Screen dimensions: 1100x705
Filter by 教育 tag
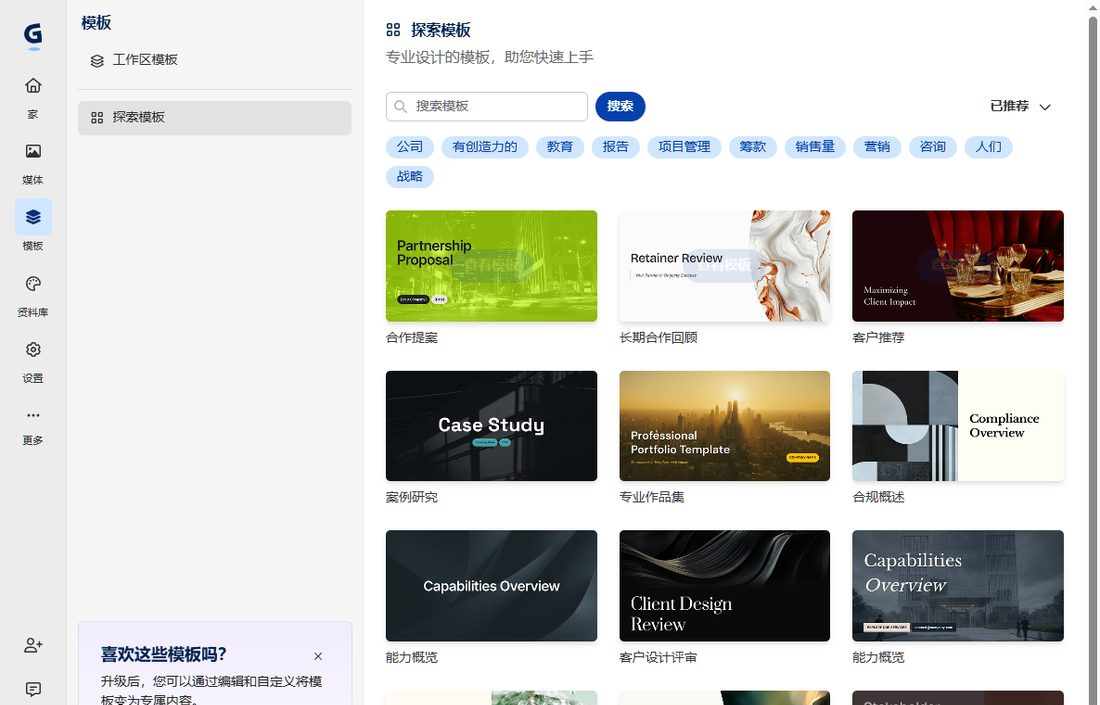click(x=560, y=147)
